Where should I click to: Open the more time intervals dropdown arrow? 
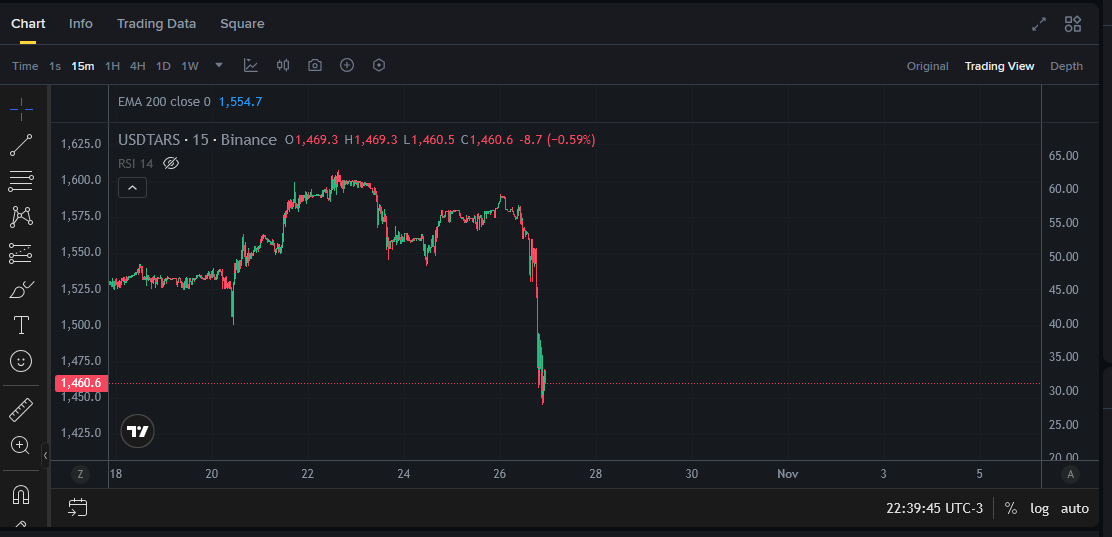(x=219, y=65)
